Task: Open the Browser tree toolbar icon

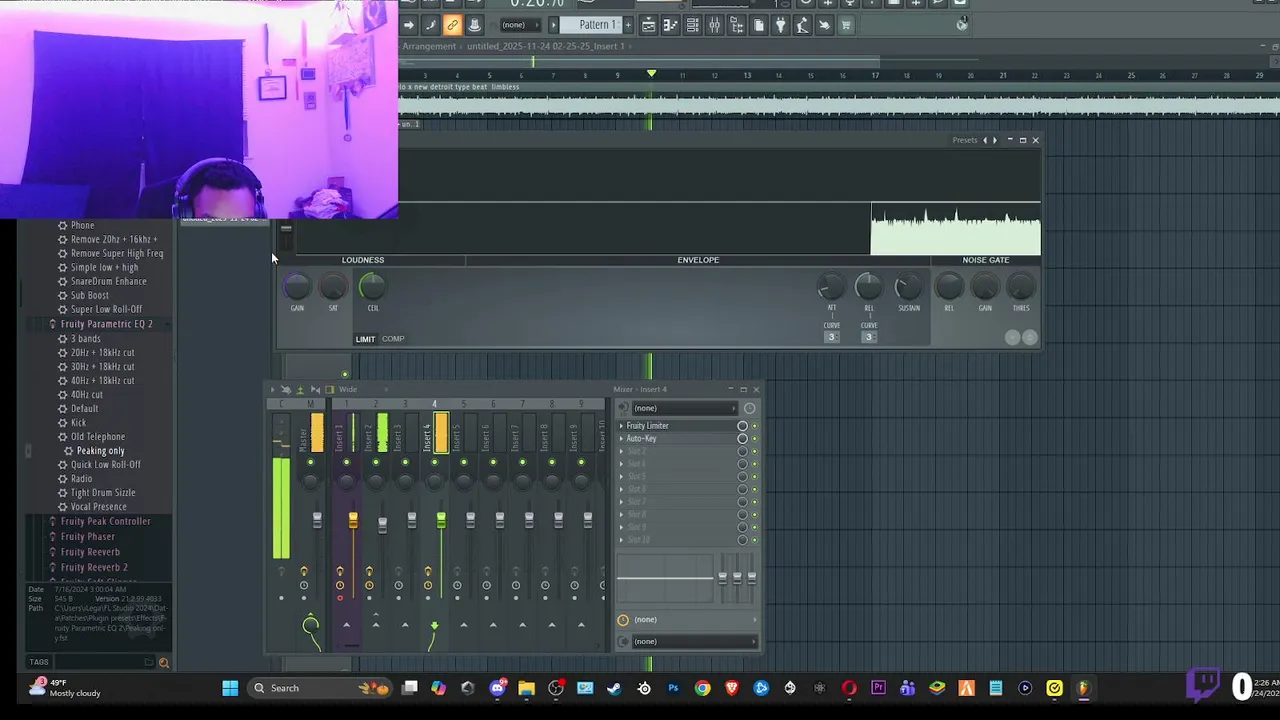Action: click(x=737, y=25)
